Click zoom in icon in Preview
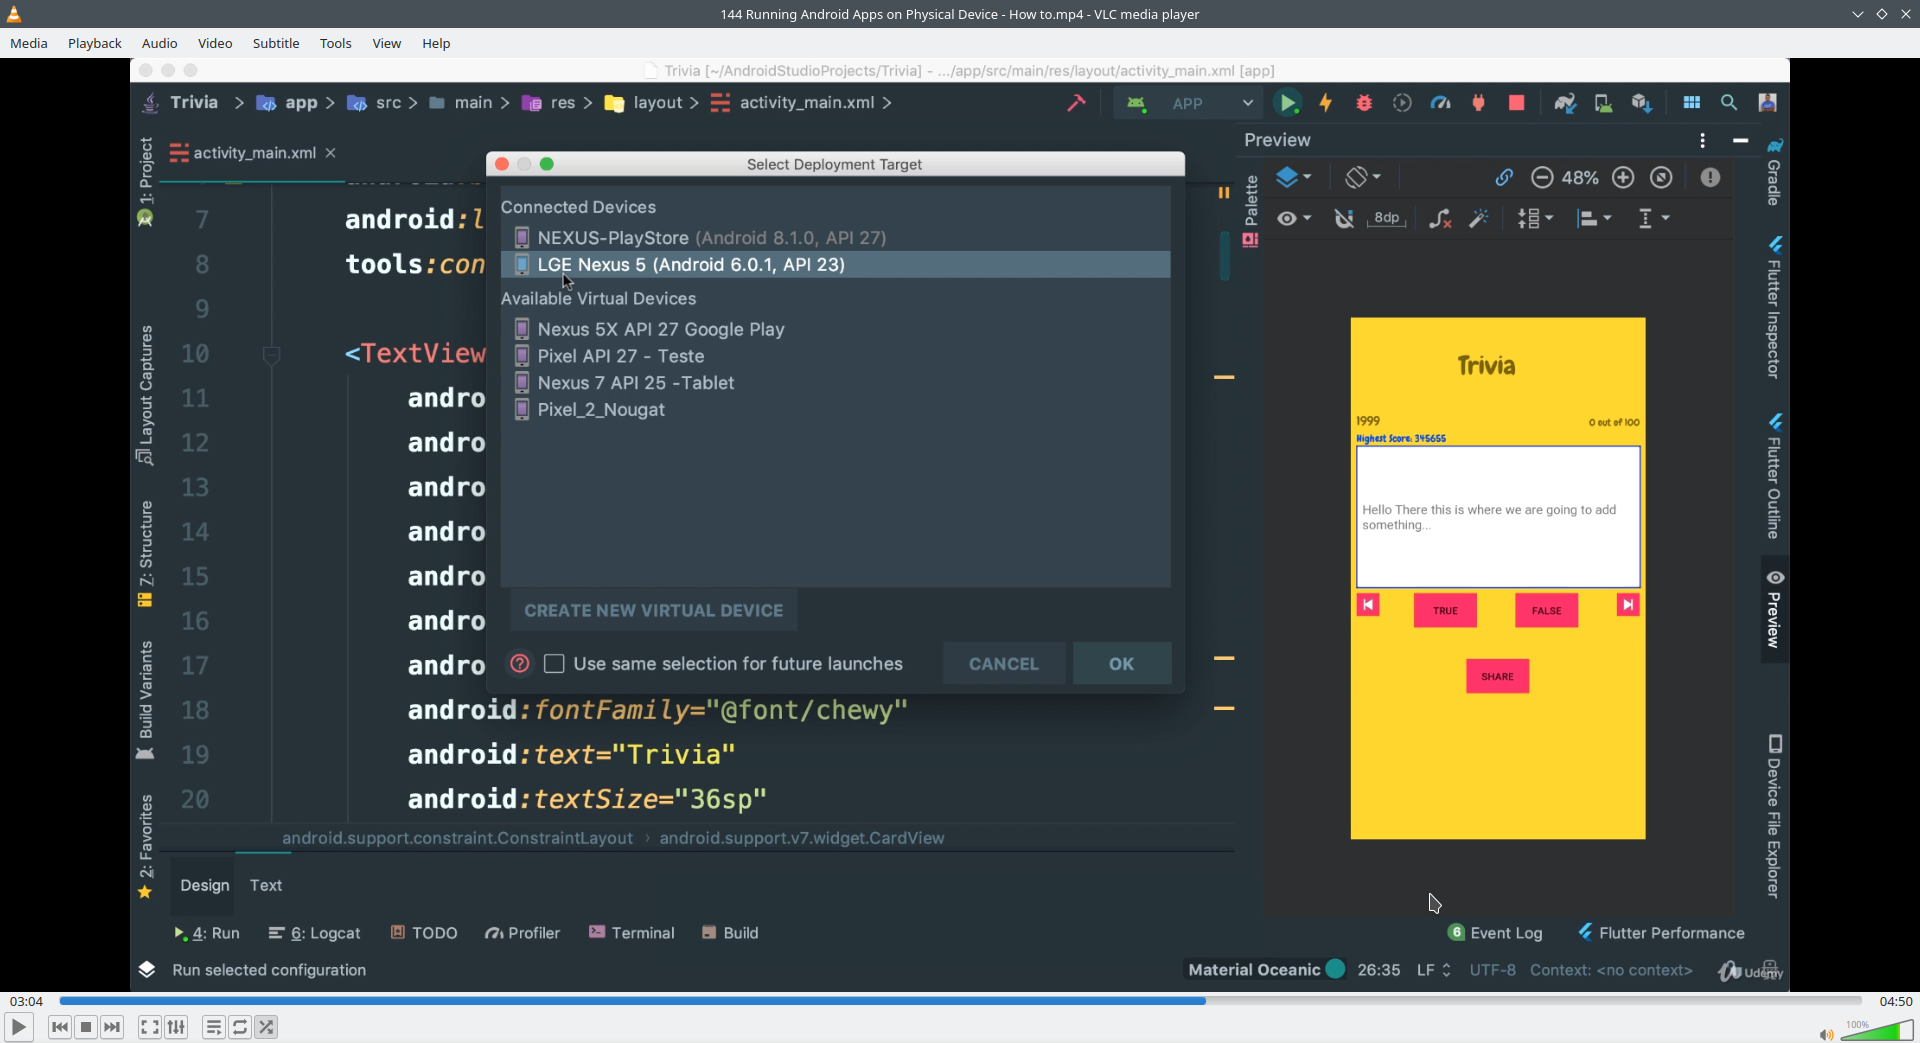 (1623, 178)
